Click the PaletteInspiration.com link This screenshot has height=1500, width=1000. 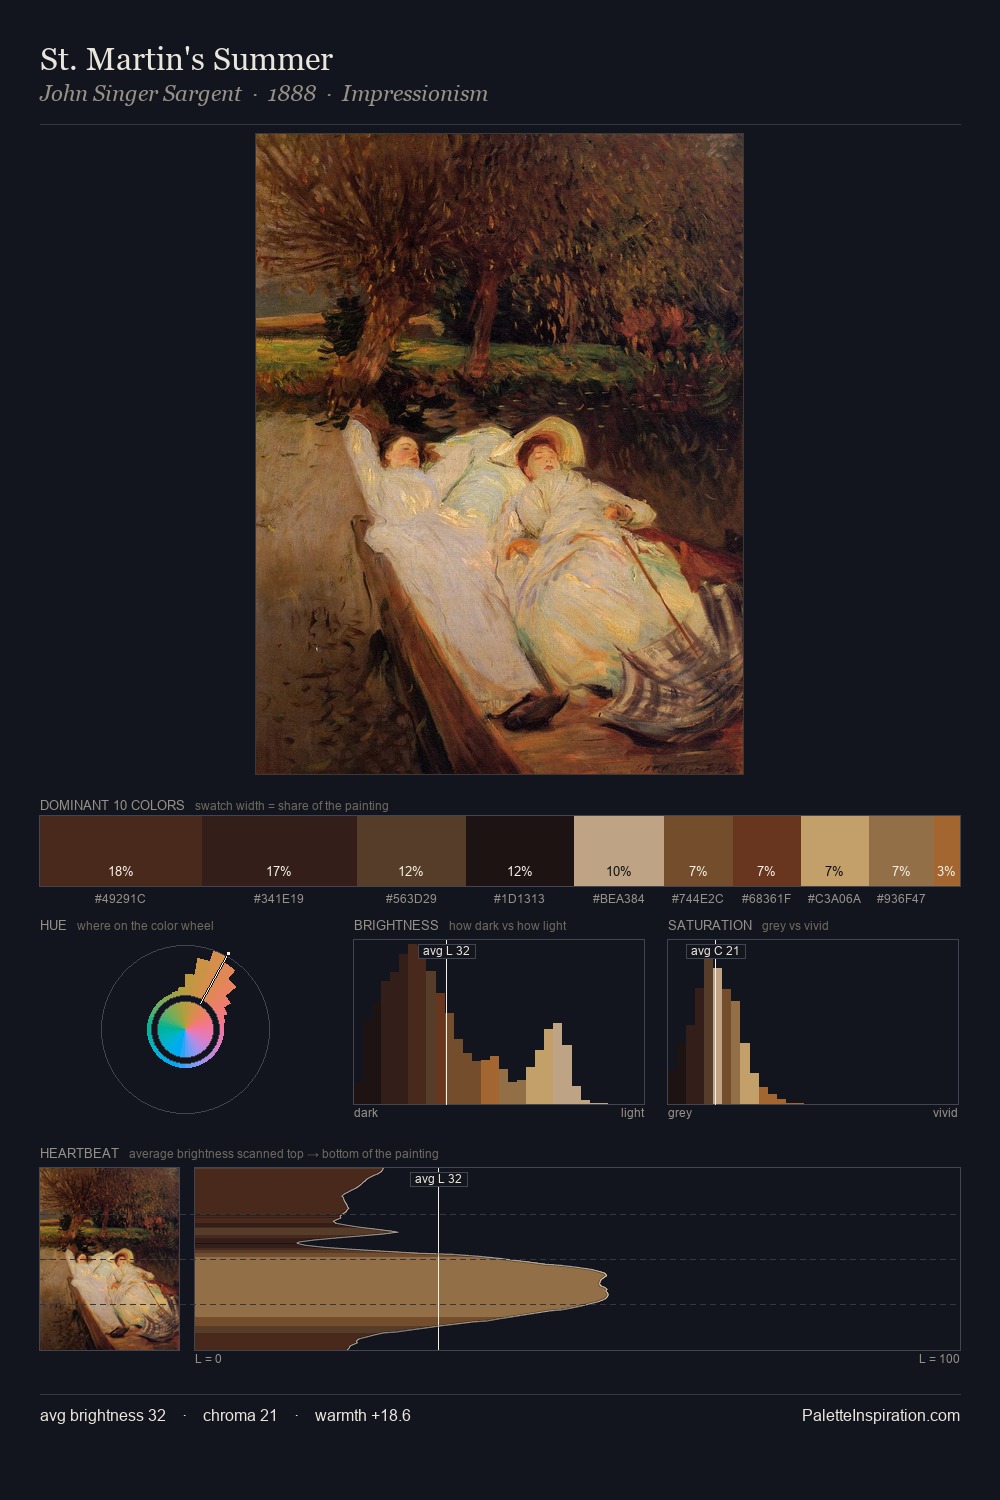click(881, 1415)
